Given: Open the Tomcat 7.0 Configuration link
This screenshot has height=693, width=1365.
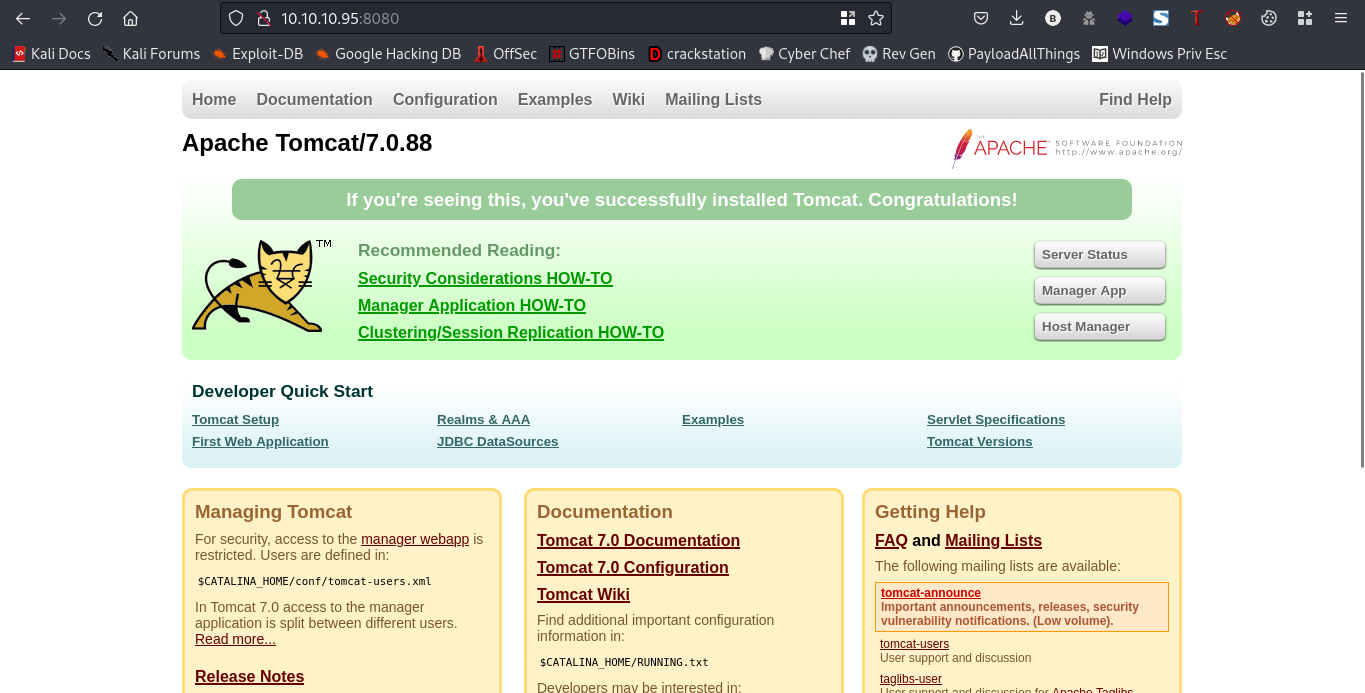Looking at the screenshot, I should (x=633, y=567).
